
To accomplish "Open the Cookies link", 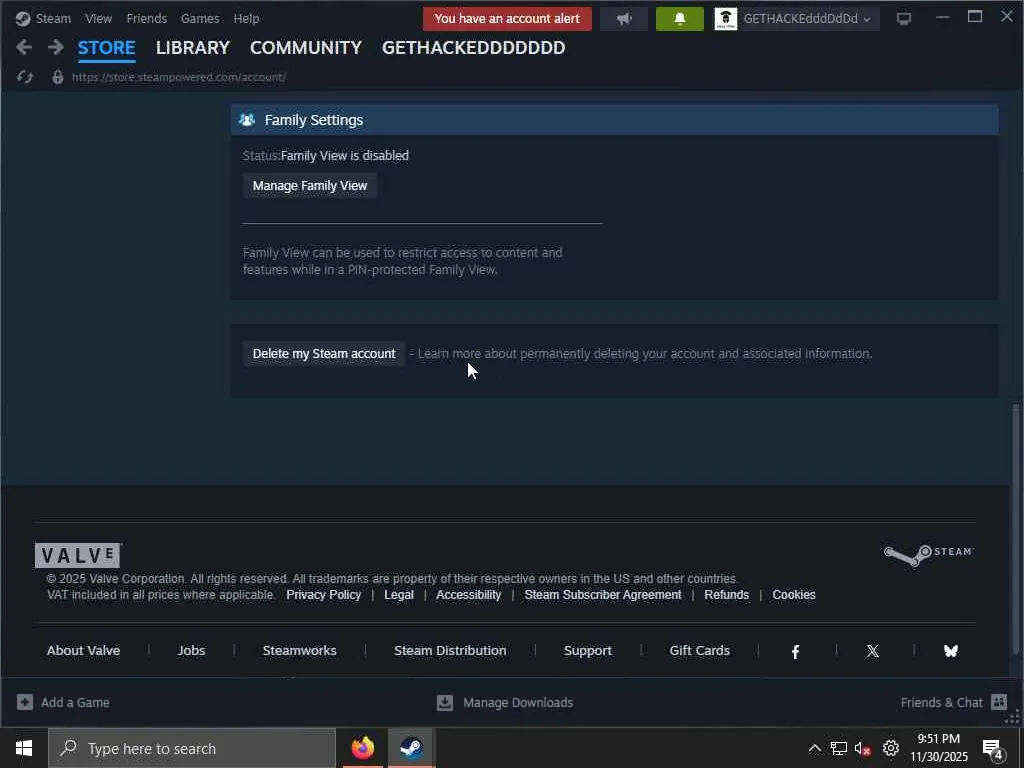I will [x=793, y=595].
